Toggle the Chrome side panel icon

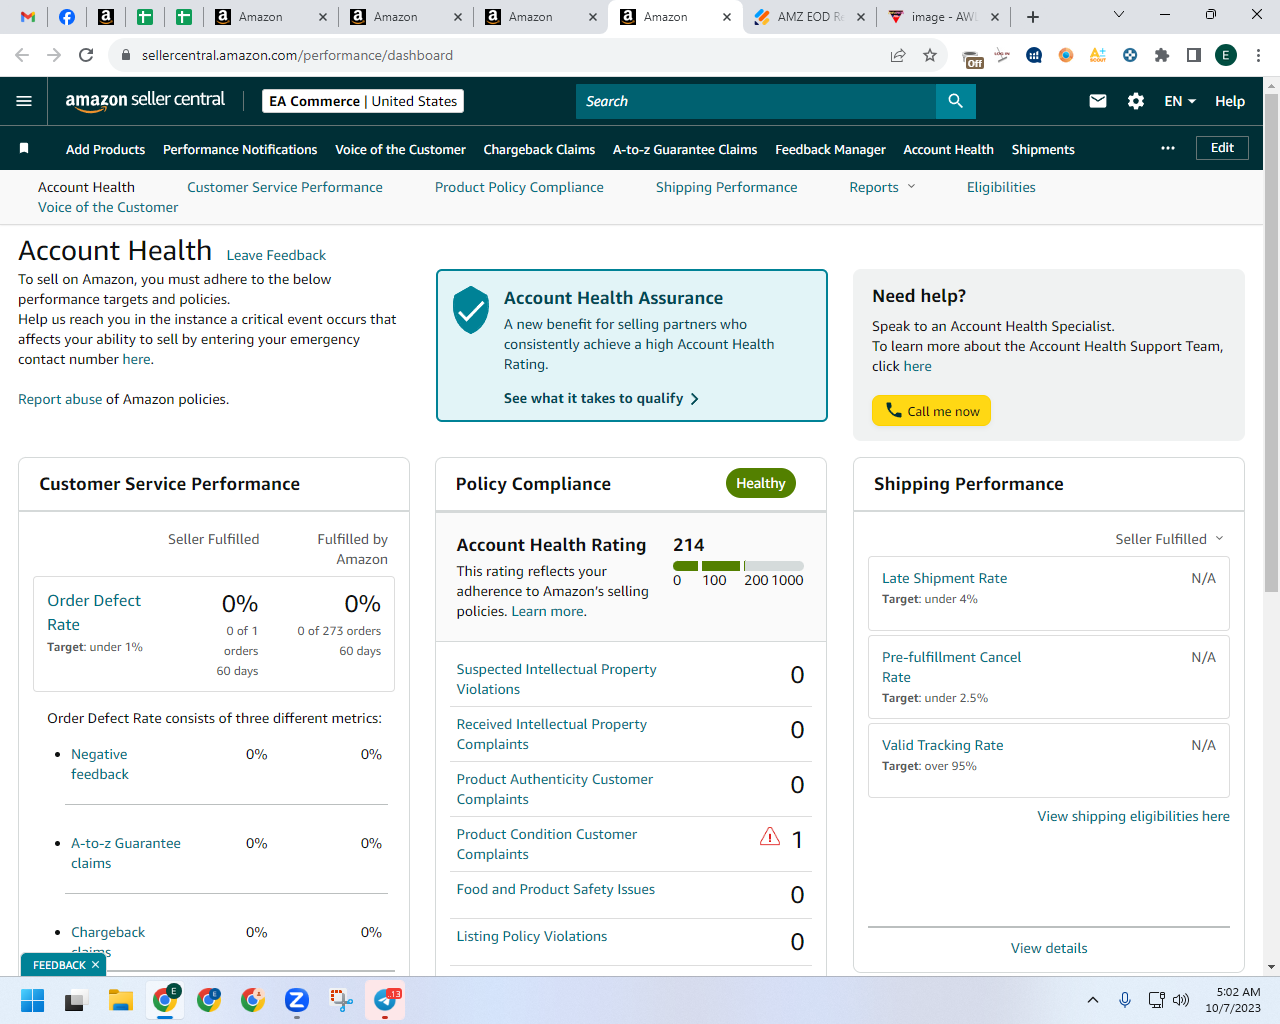tap(1194, 55)
